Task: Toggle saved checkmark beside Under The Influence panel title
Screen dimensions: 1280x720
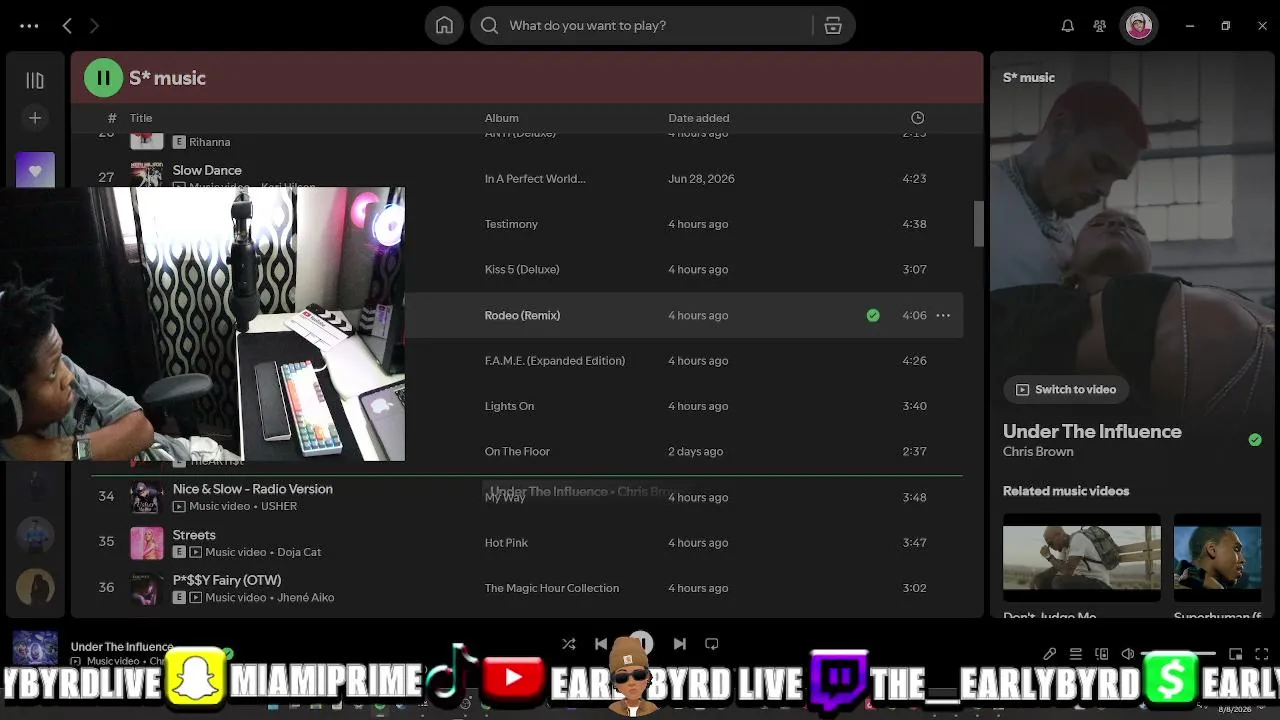Action: coord(1255,440)
